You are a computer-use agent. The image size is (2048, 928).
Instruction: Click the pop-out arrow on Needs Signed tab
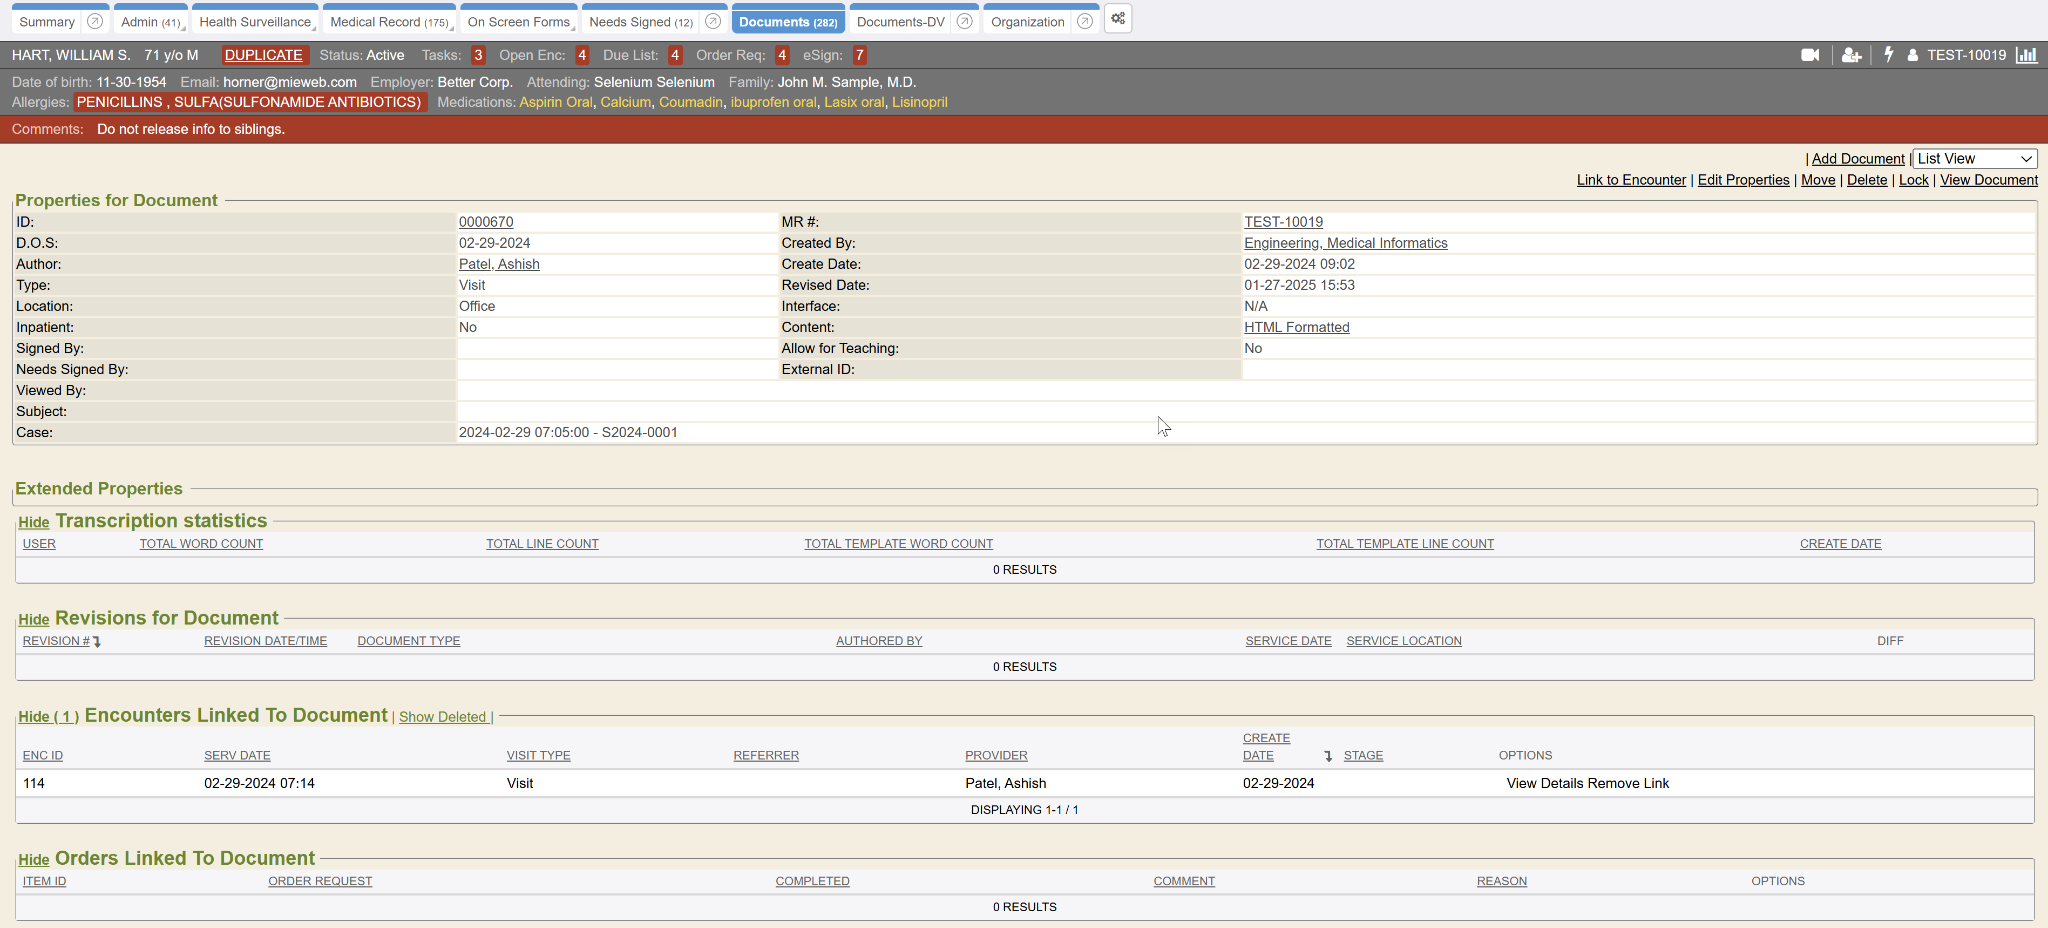[x=713, y=21]
